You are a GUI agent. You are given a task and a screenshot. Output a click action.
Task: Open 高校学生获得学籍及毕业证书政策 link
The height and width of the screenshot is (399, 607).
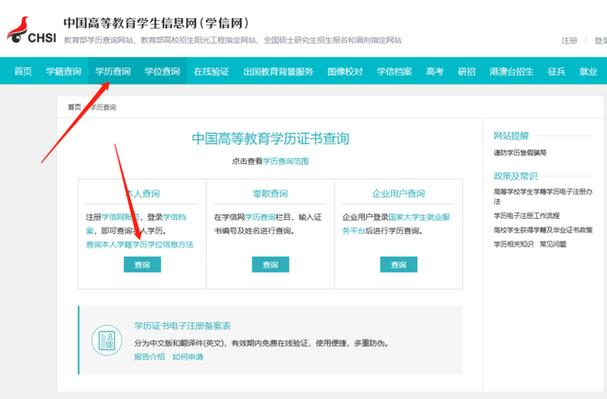point(543,230)
